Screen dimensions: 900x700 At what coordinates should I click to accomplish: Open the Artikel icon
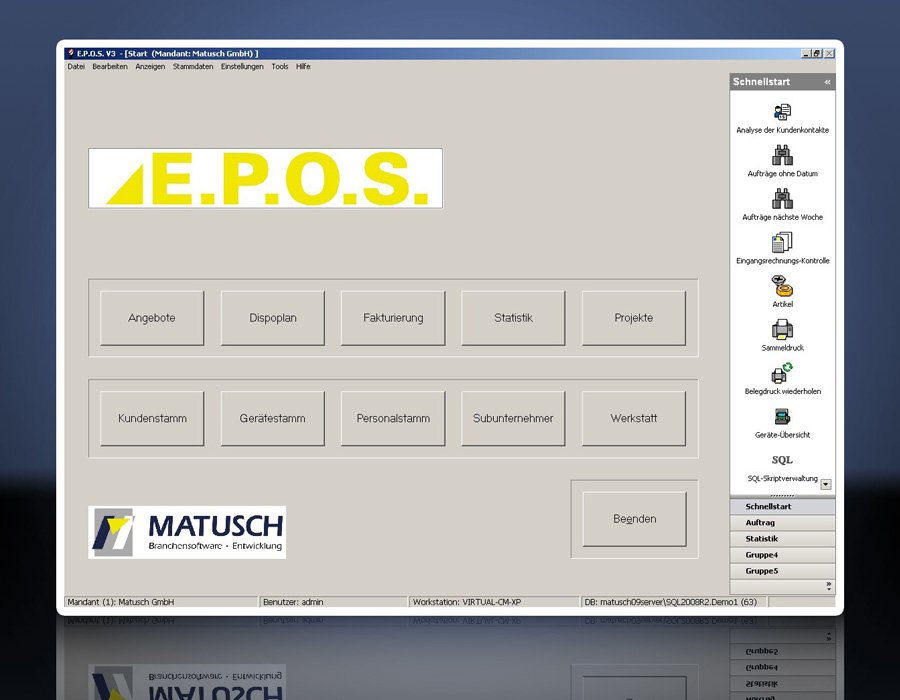pyautogui.click(x=782, y=286)
